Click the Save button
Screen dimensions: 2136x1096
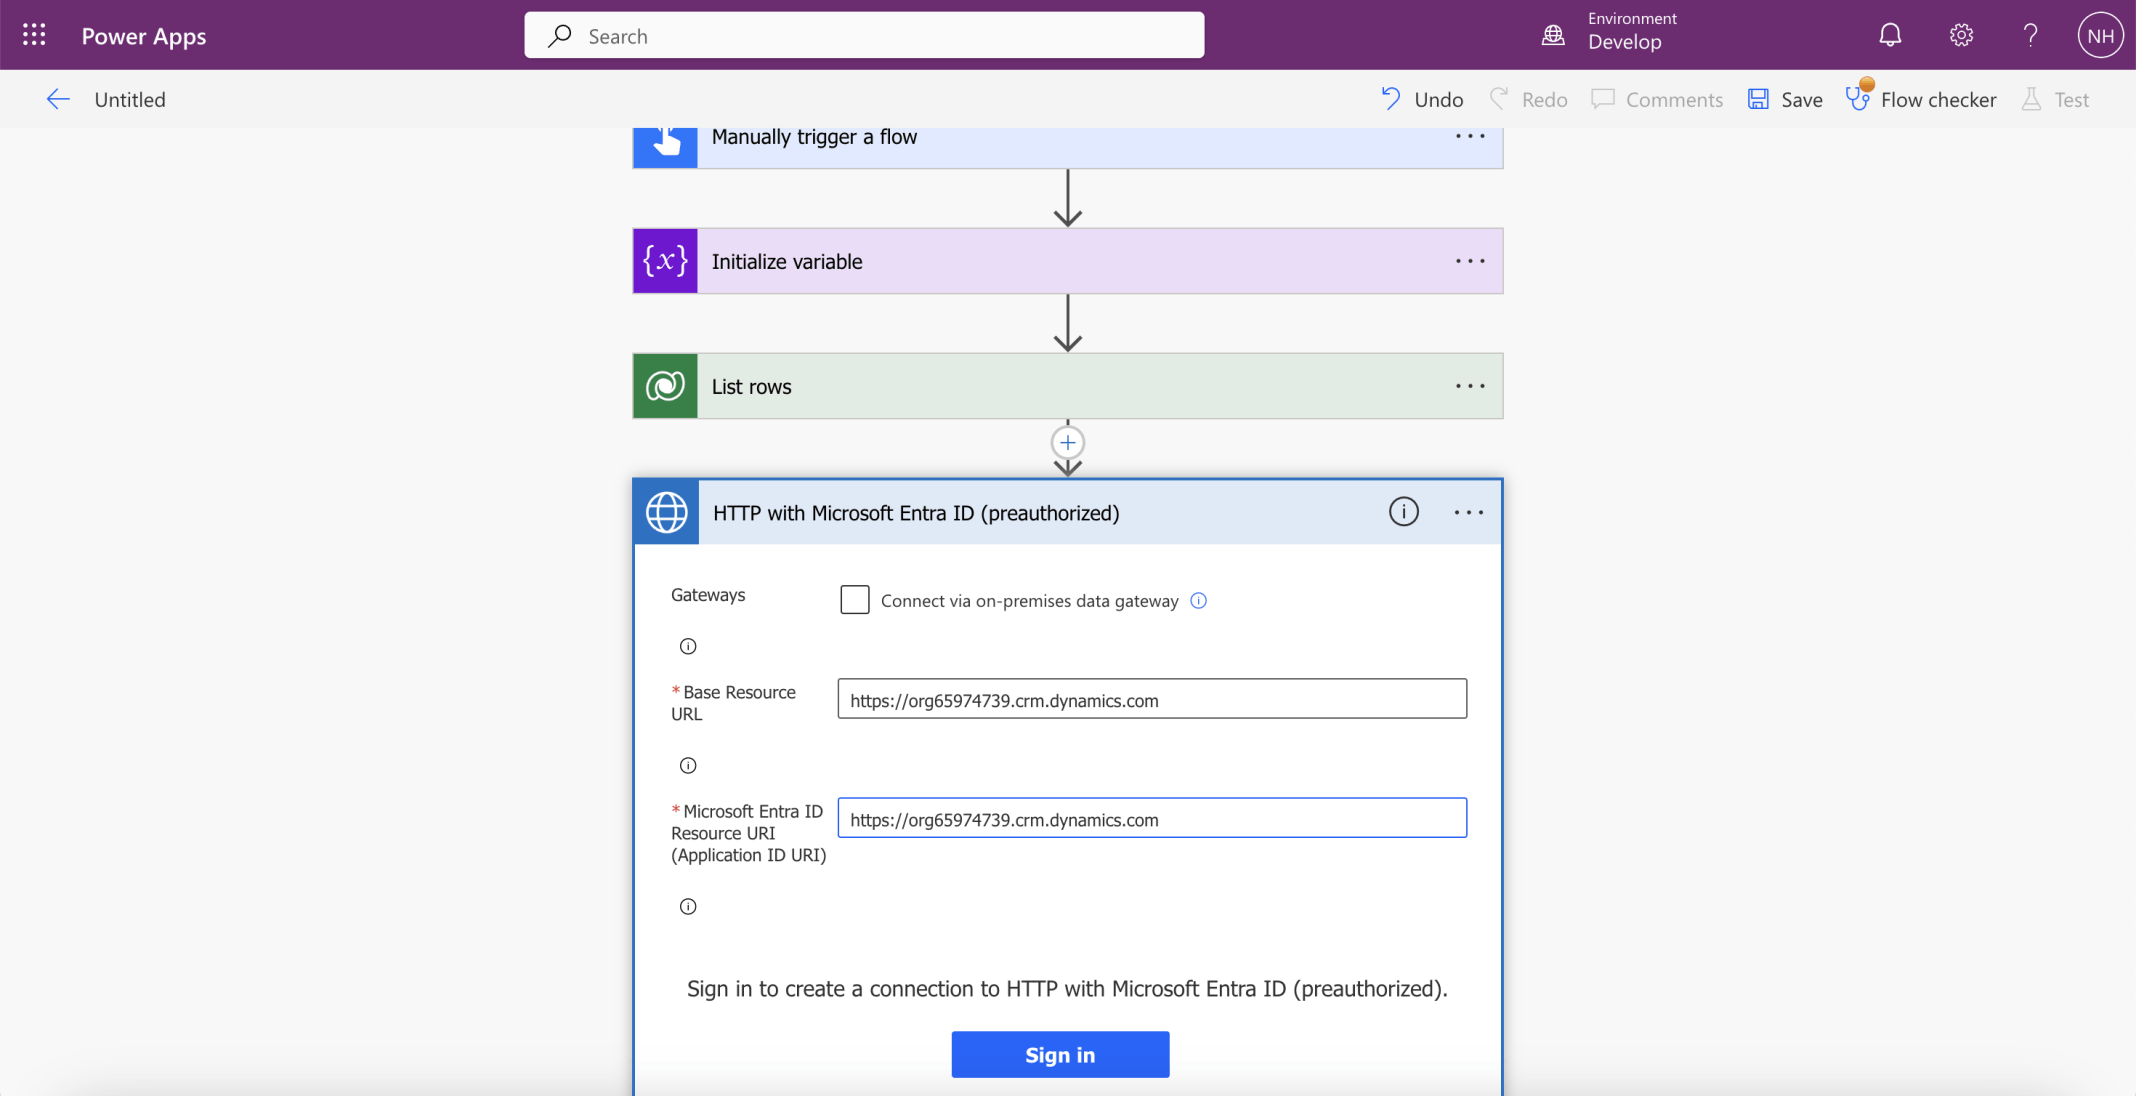[1785, 99]
